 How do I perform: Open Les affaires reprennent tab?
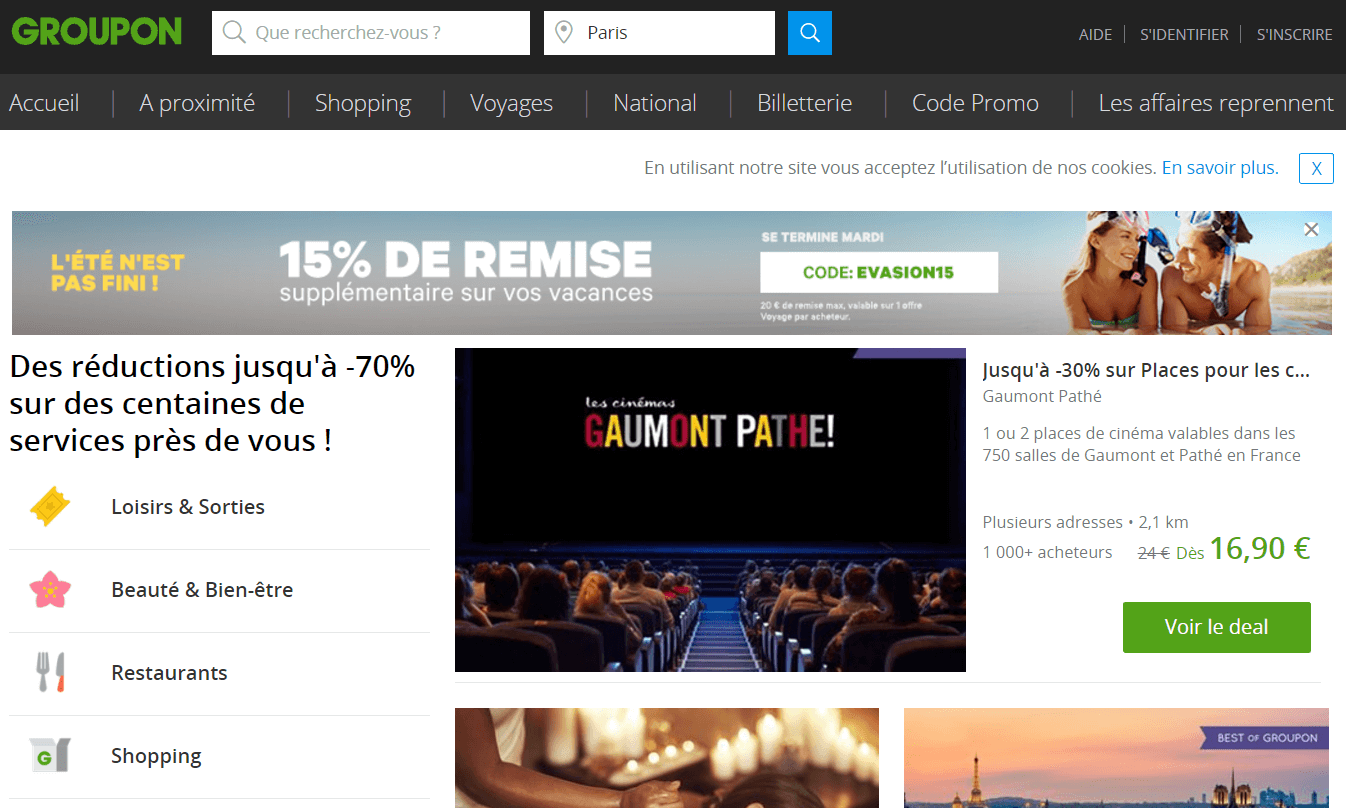click(1216, 103)
